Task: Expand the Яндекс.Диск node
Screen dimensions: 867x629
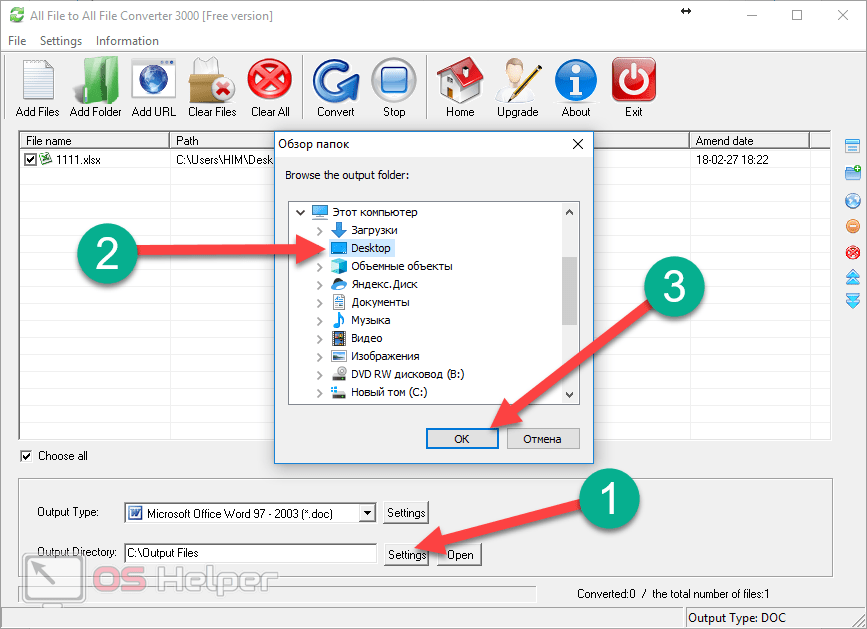Action: click(x=320, y=285)
